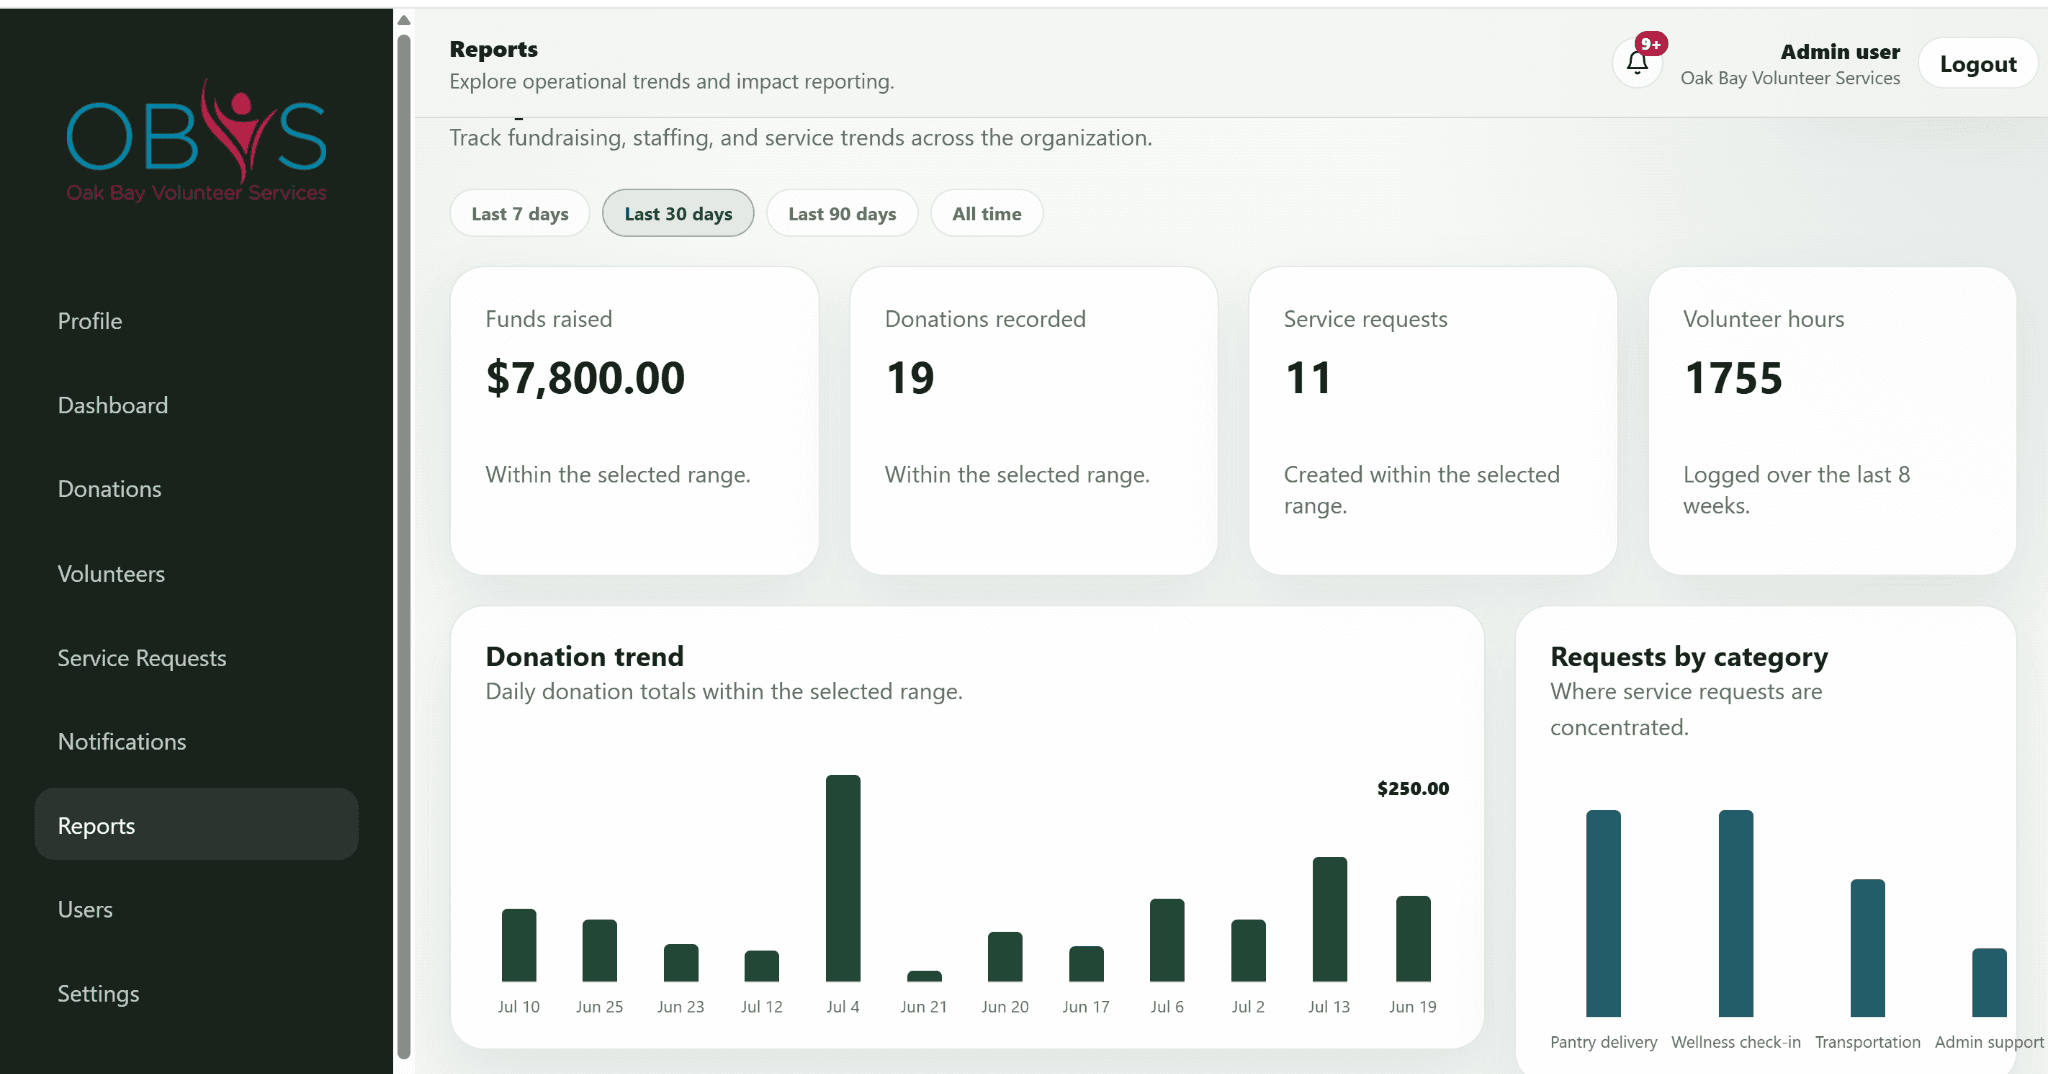Click the $7,800.00 funds value
Screen dimensions: 2048x1074
click(x=585, y=378)
